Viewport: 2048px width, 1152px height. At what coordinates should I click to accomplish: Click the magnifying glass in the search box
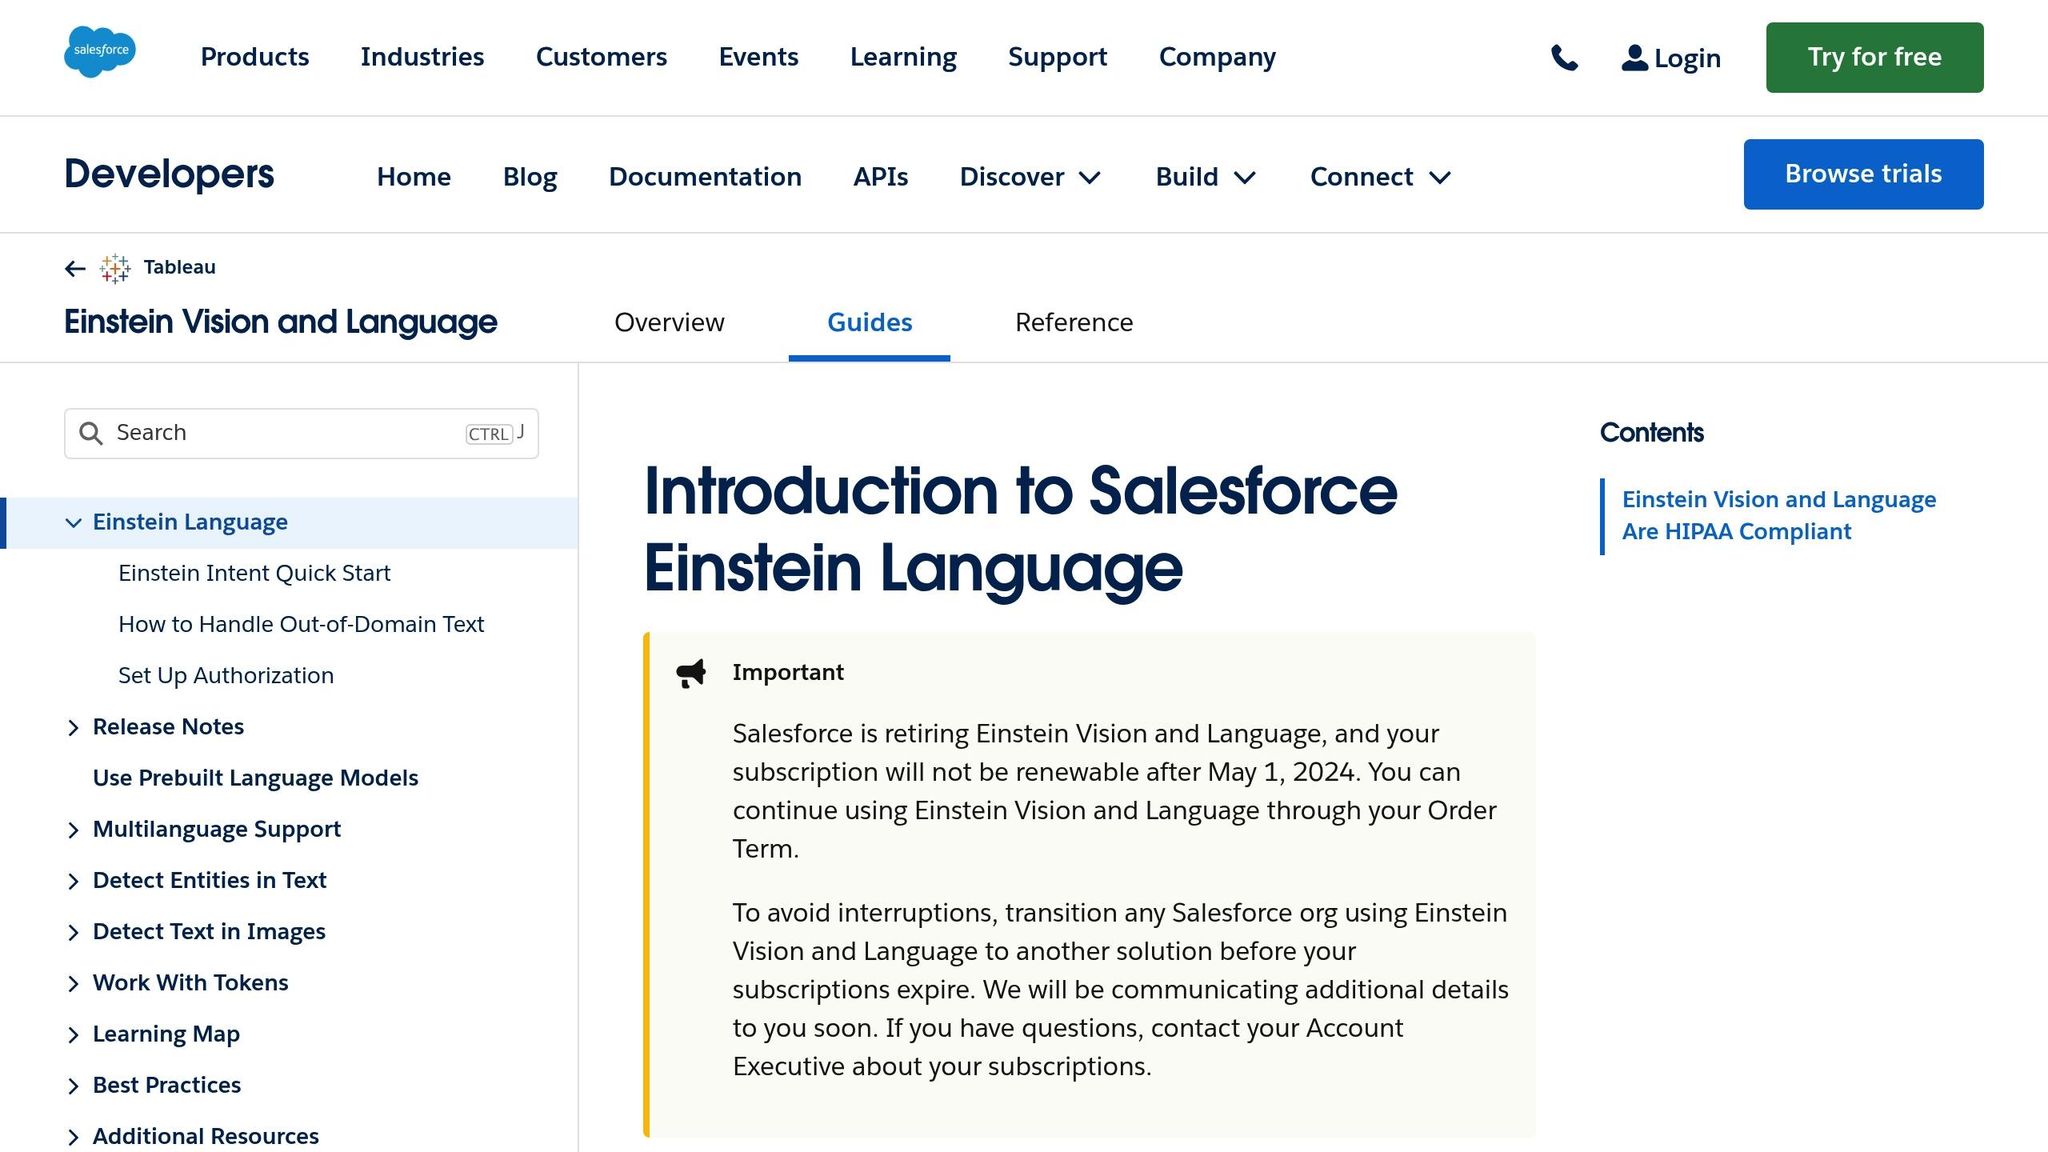click(91, 433)
